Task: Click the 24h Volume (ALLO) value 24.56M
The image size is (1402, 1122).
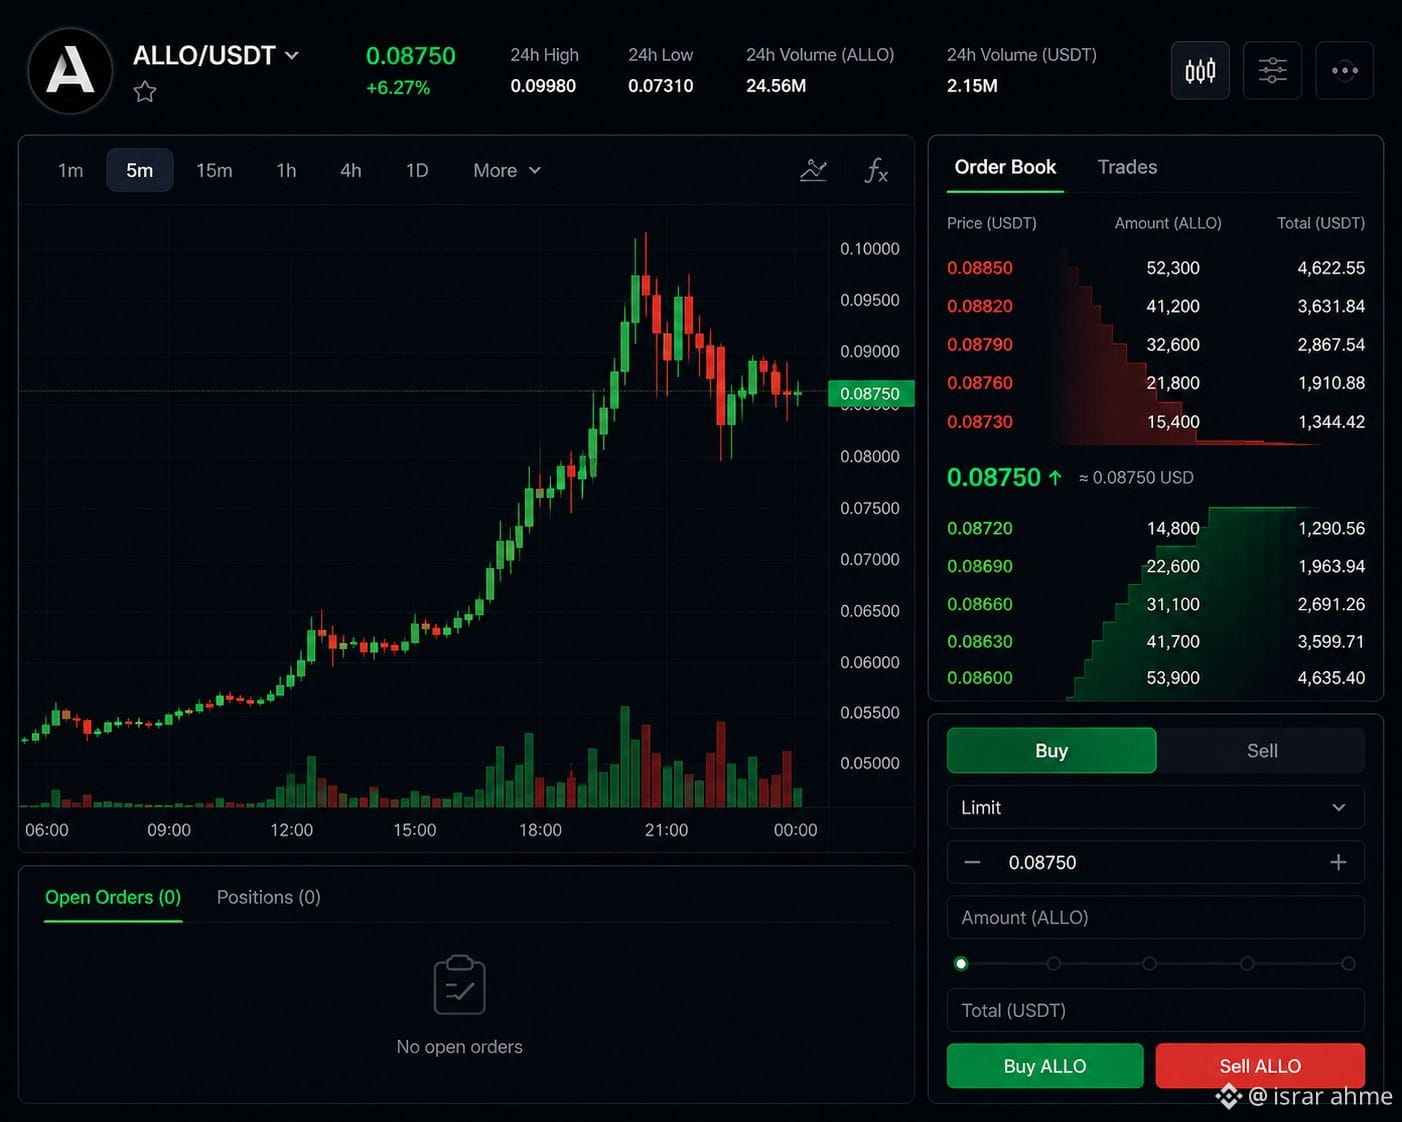Action: click(776, 86)
